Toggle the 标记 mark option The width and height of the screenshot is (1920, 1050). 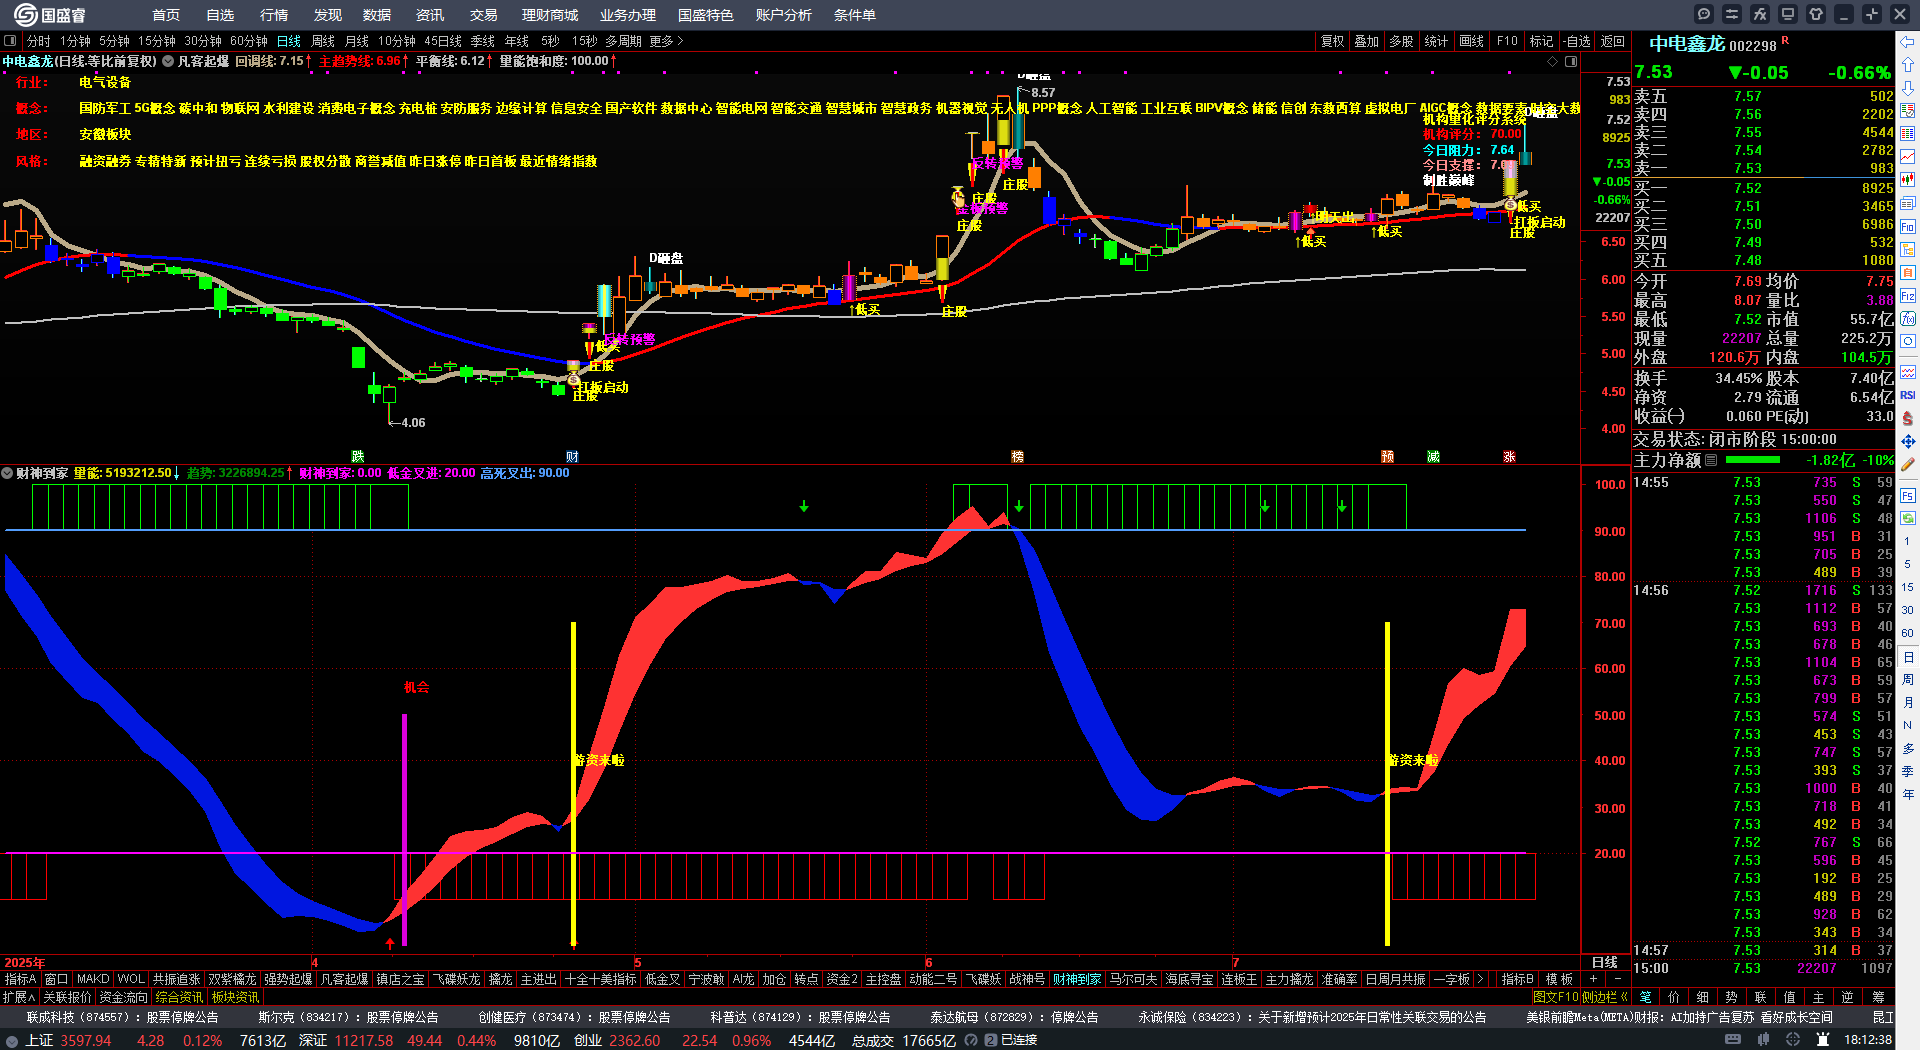point(1542,41)
